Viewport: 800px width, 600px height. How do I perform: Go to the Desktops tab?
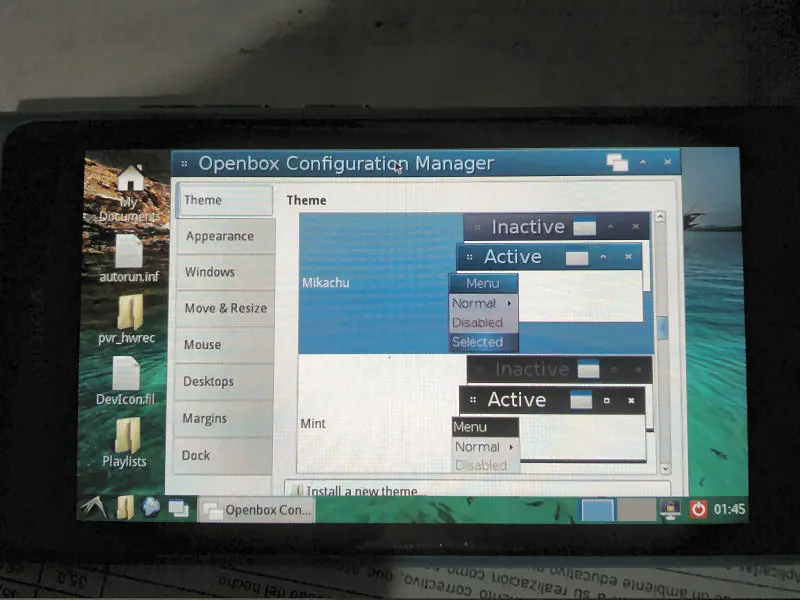tap(223, 382)
